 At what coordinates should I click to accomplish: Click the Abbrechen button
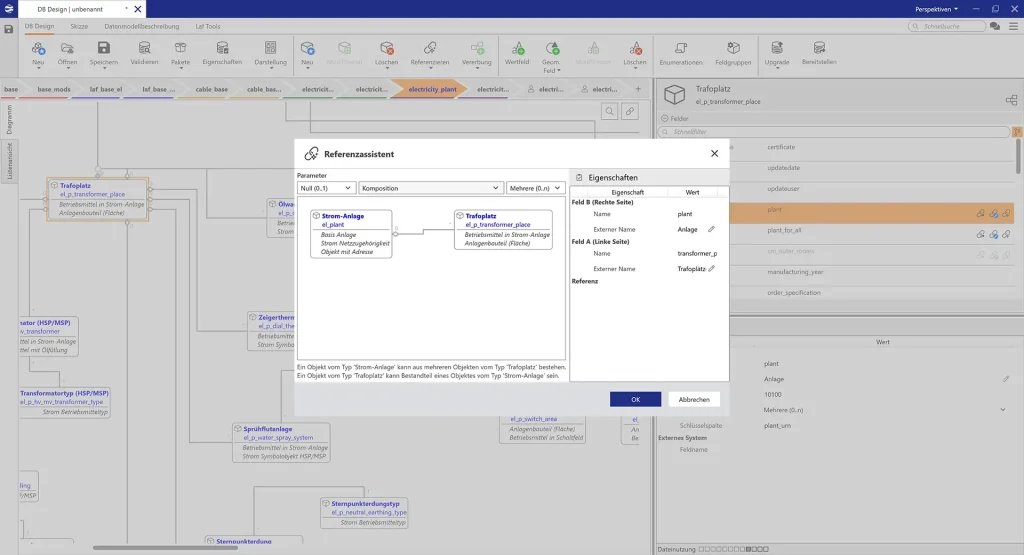click(x=694, y=399)
